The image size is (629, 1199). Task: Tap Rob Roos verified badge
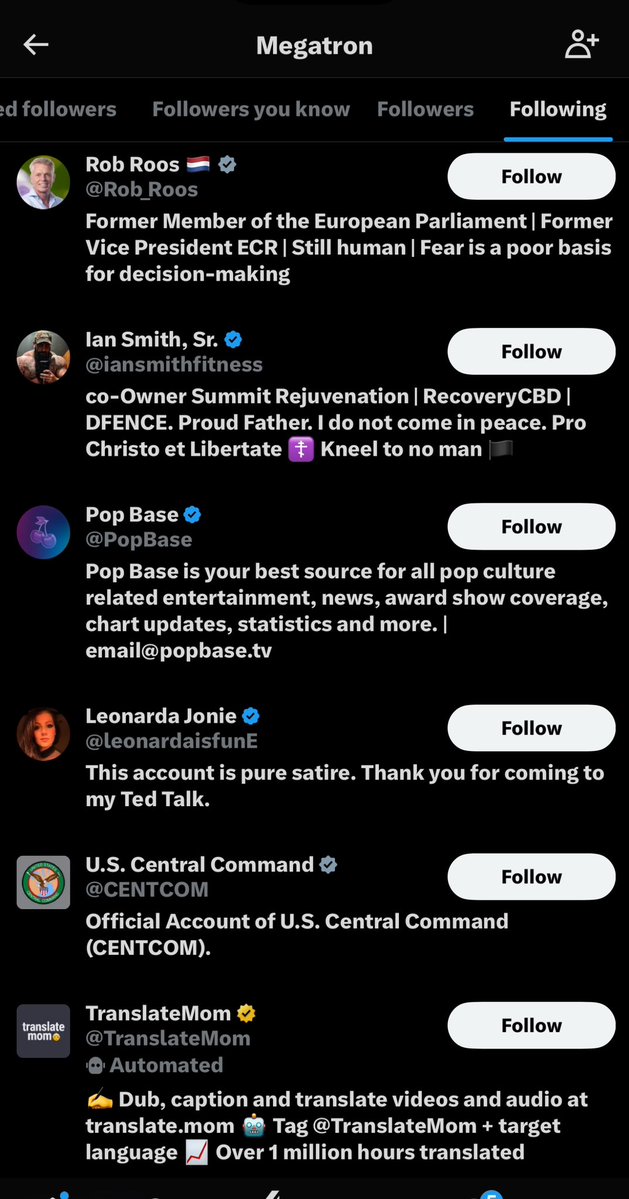coord(227,164)
